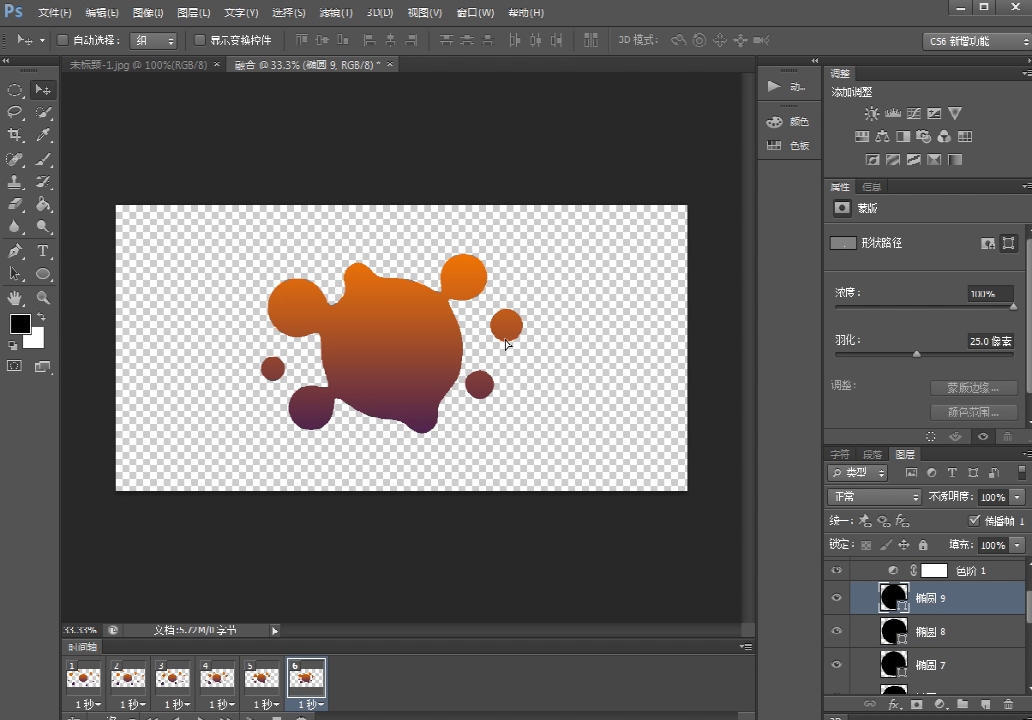
Task: Pick the Horizontal Type tool
Action: [44, 251]
